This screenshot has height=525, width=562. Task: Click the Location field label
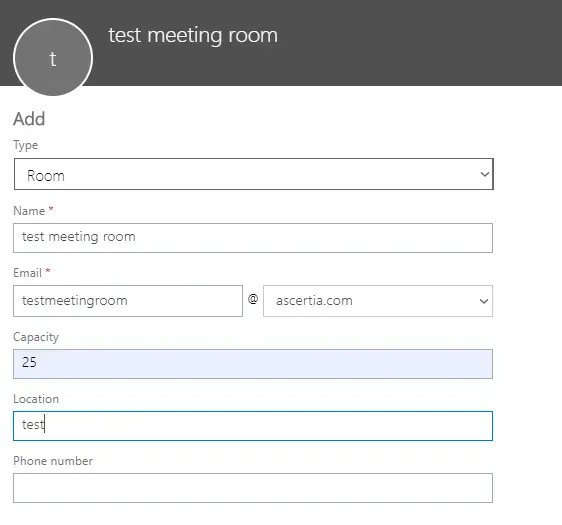(x=36, y=399)
